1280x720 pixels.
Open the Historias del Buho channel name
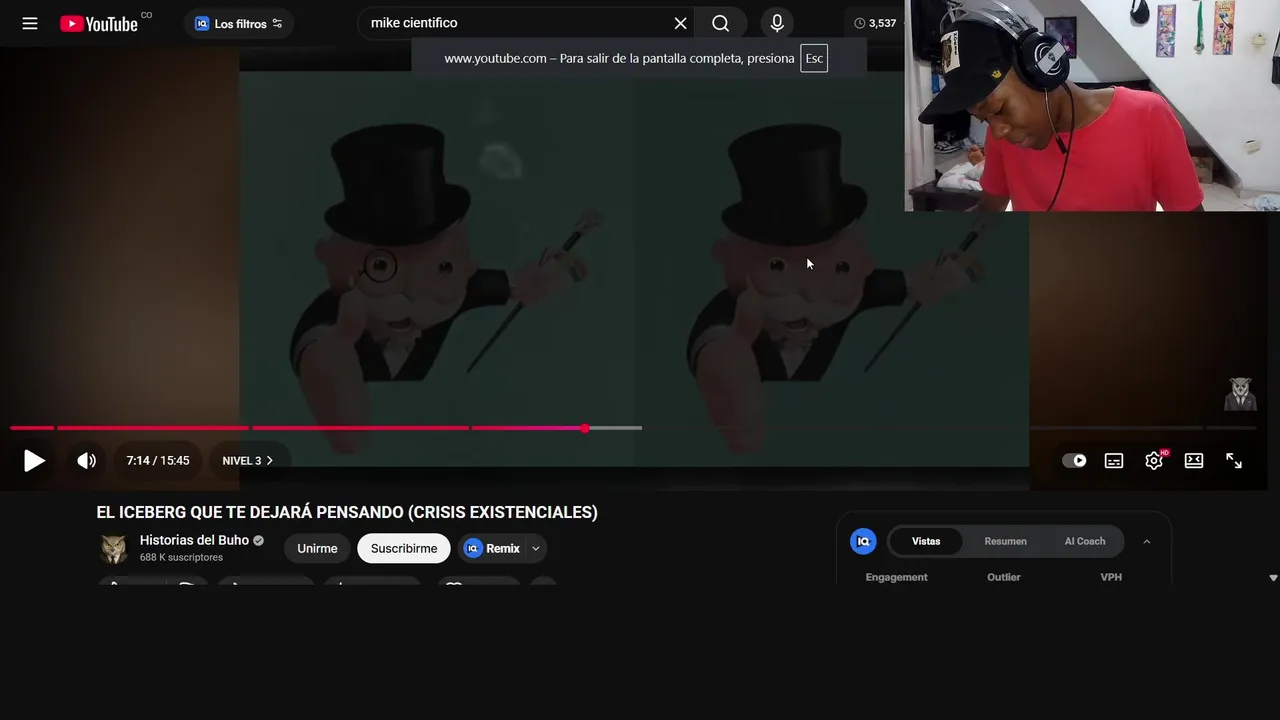coord(194,540)
